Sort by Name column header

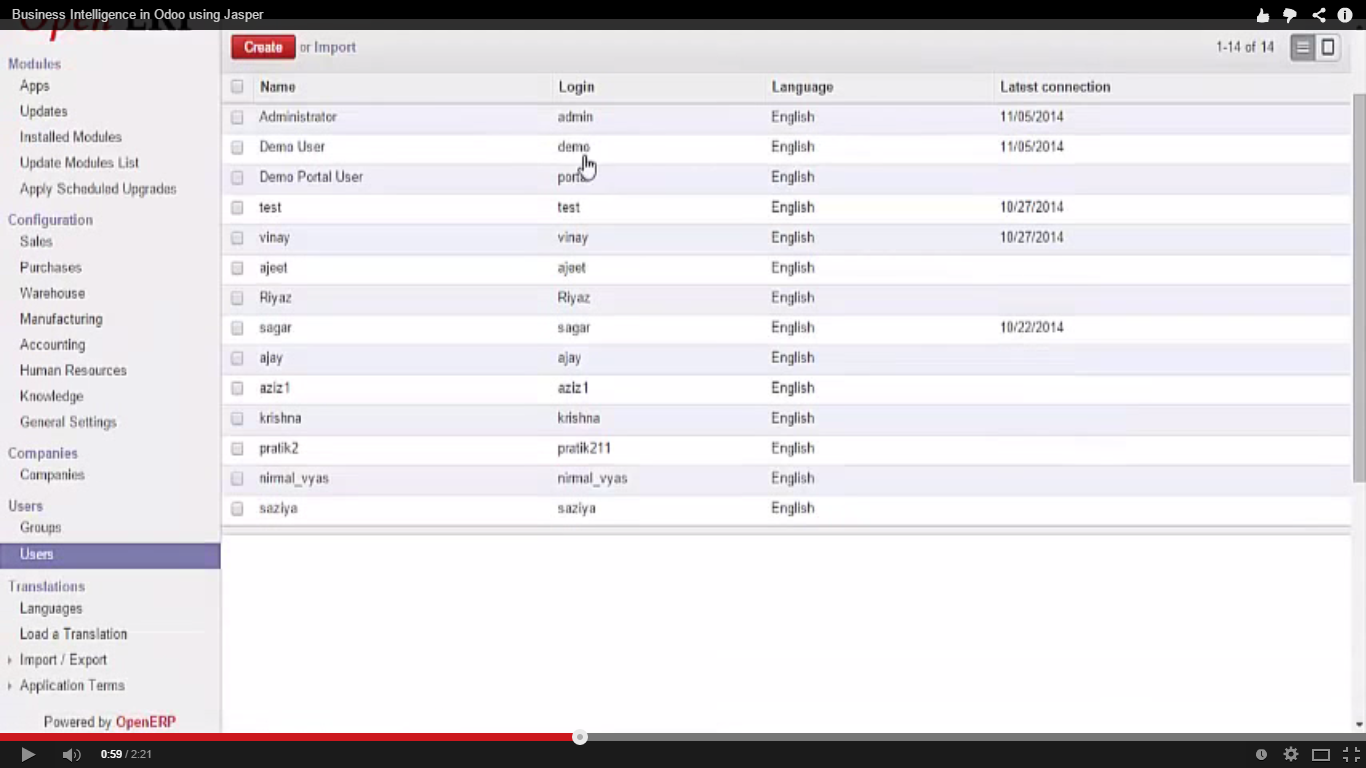pos(278,87)
